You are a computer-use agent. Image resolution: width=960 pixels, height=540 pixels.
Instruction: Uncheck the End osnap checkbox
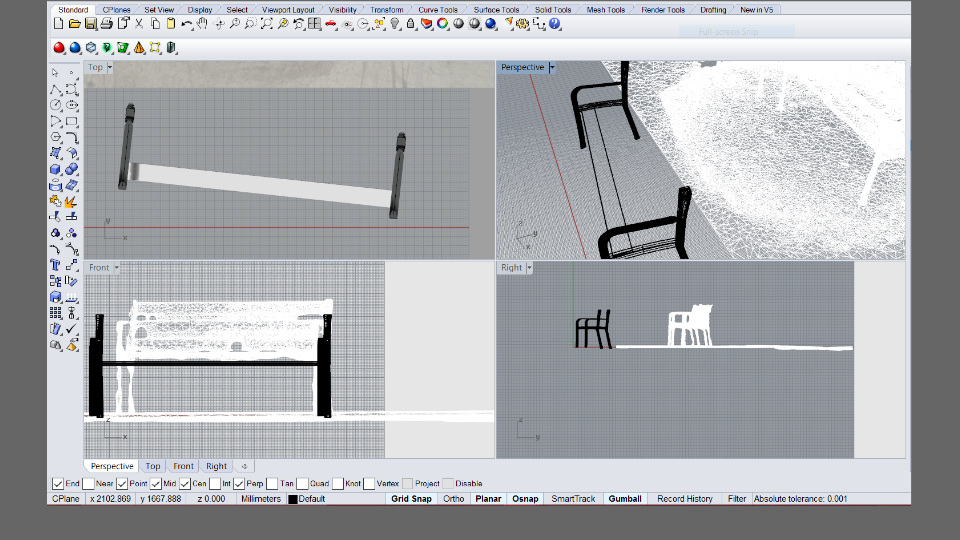(x=58, y=483)
